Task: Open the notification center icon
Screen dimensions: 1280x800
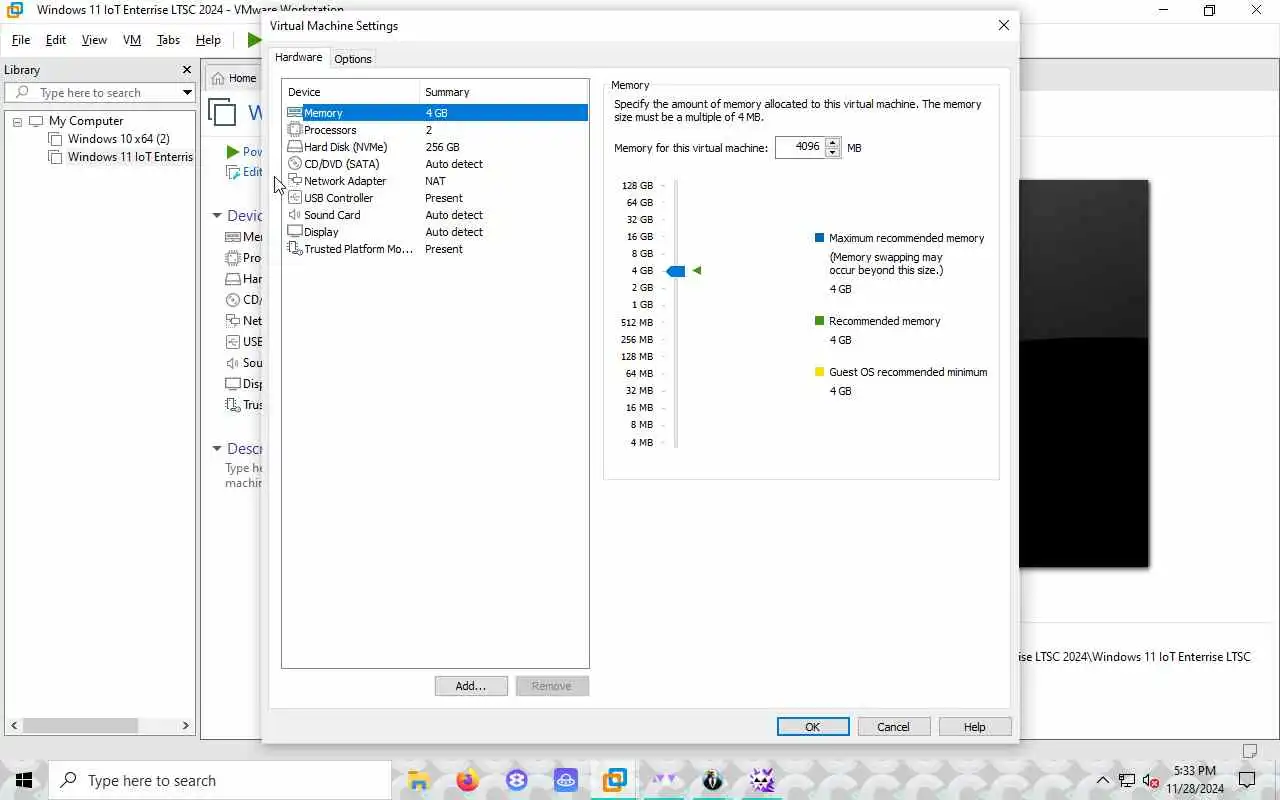Action: (x=1247, y=780)
